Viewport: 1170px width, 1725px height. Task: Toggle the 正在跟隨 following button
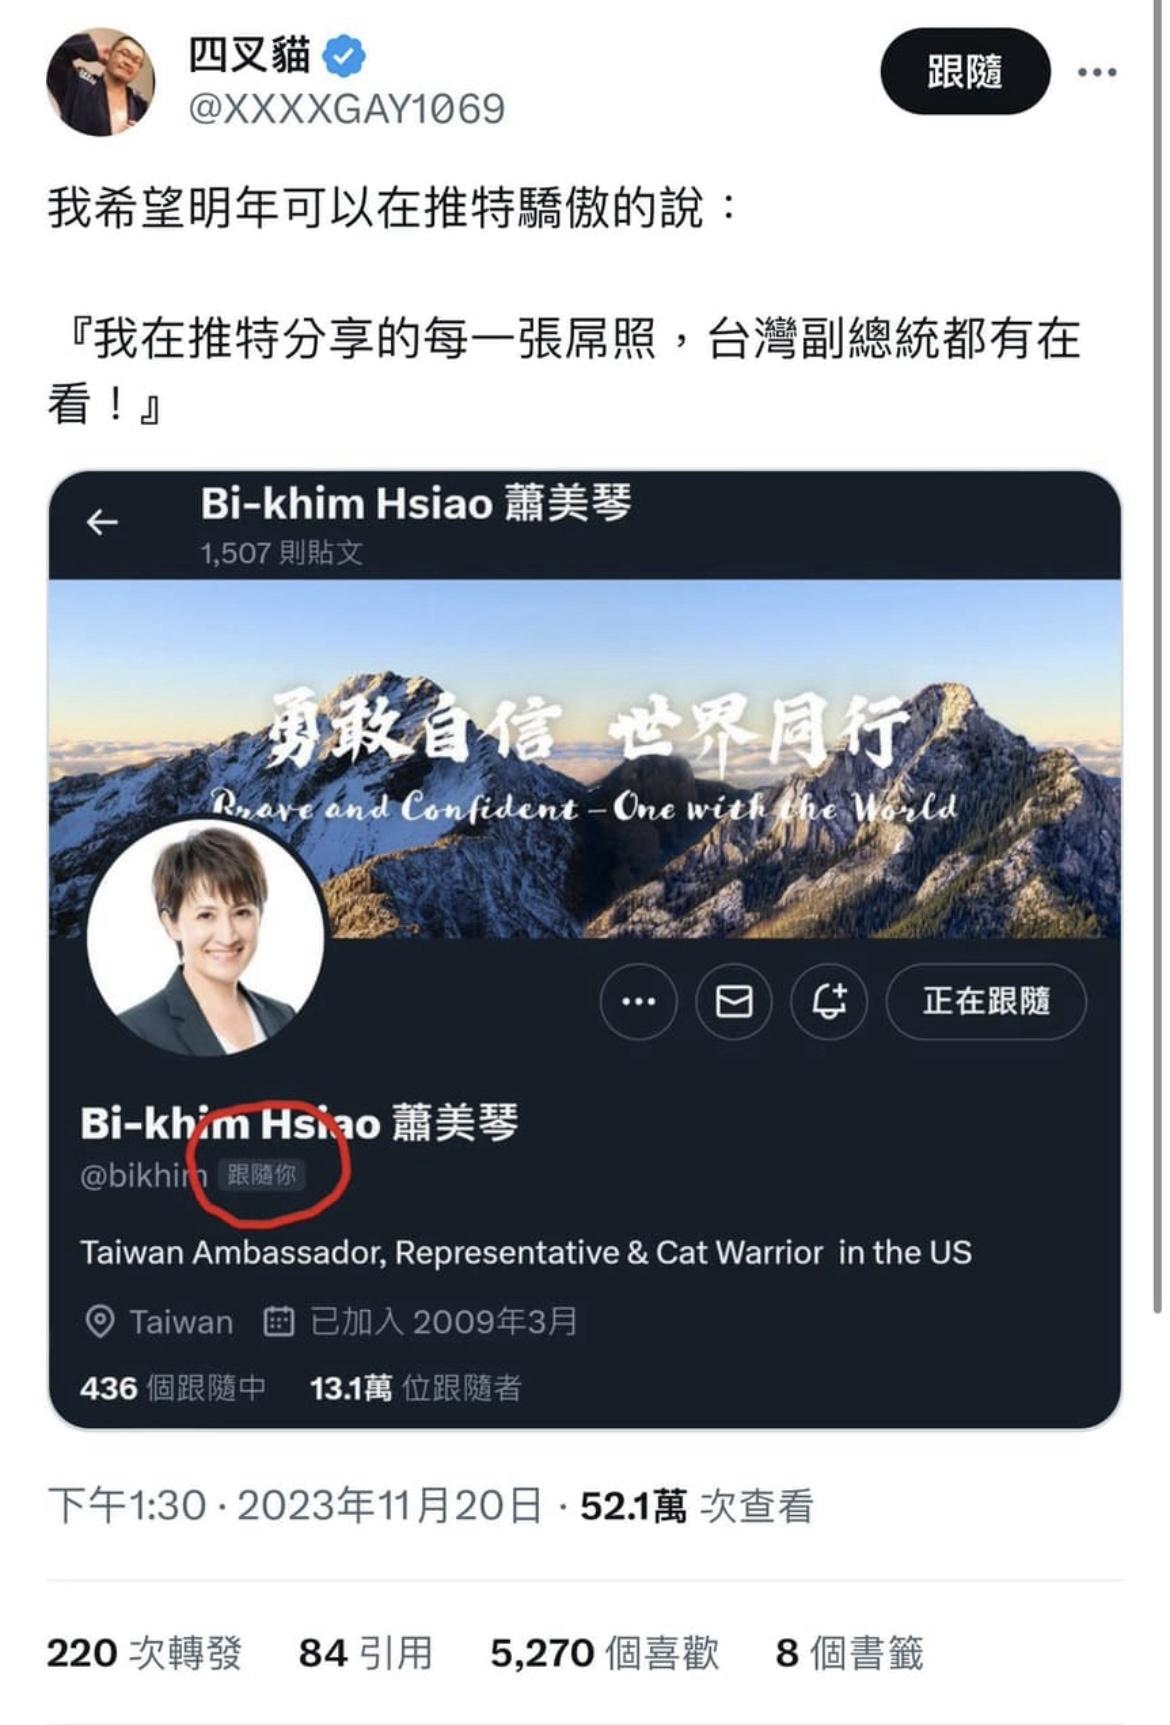click(x=986, y=1000)
